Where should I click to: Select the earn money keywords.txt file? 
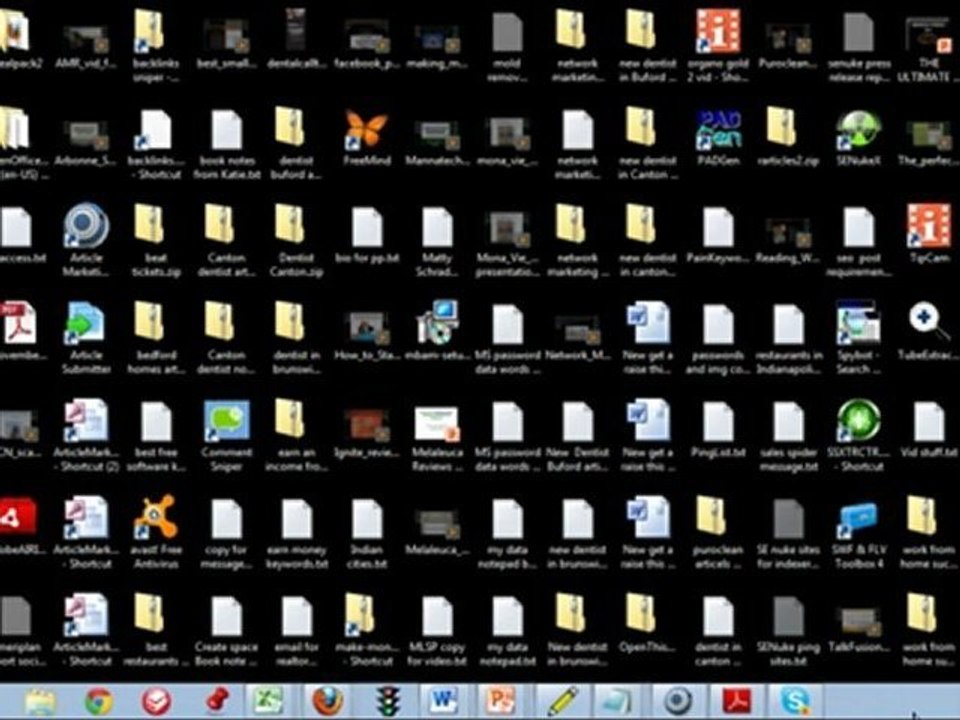(296, 532)
